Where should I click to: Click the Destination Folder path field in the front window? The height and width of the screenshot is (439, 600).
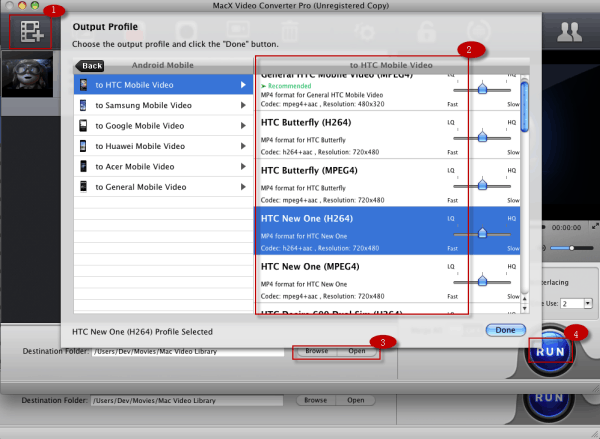pos(188,351)
